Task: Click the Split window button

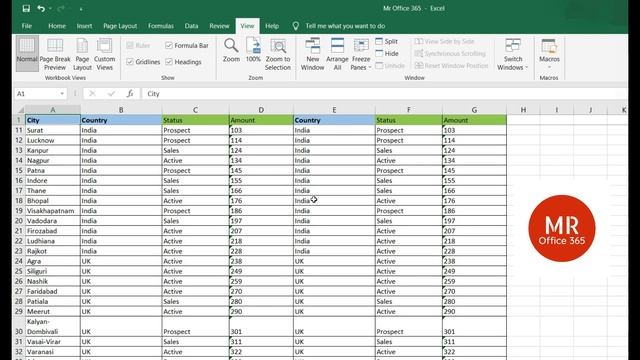Action: coord(387,41)
